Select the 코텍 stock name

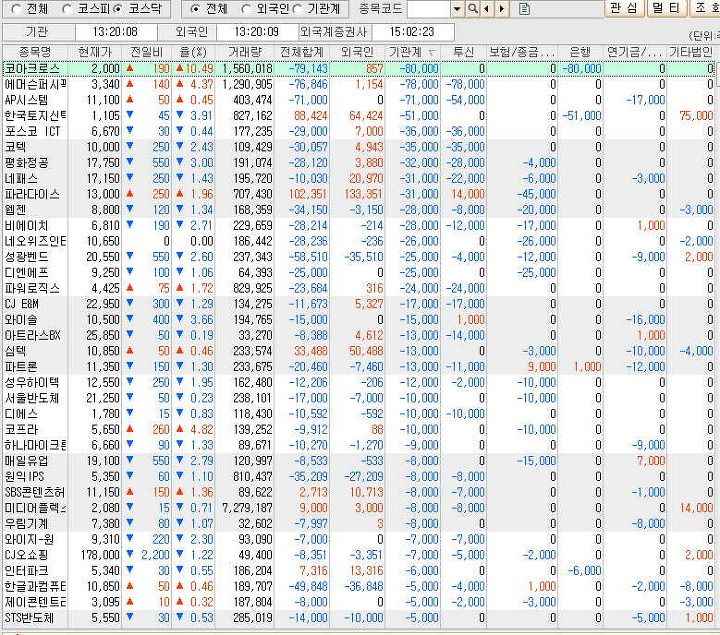[x=15, y=147]
